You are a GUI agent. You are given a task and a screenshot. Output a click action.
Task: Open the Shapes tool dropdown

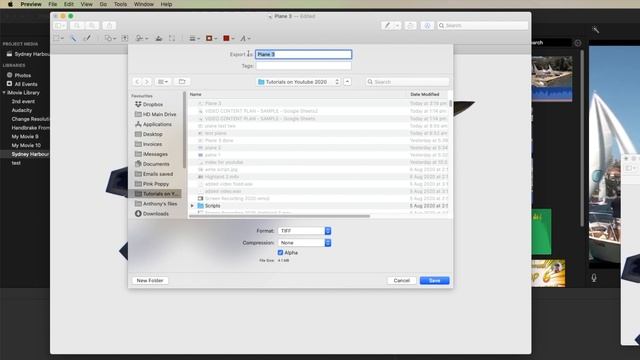point(110,38)
